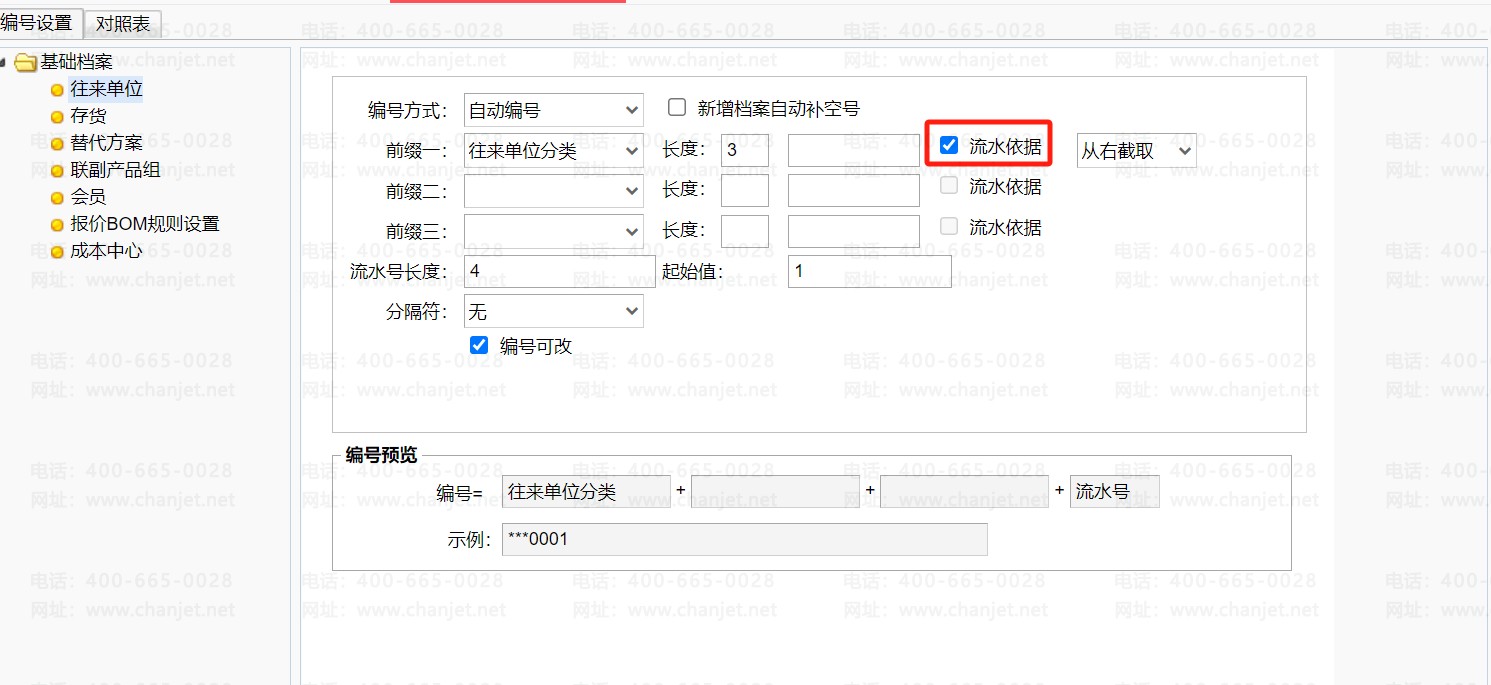1491x685 pixels.
Task: Open the 从右截取 dropdown
Action: pos(1136,151)
